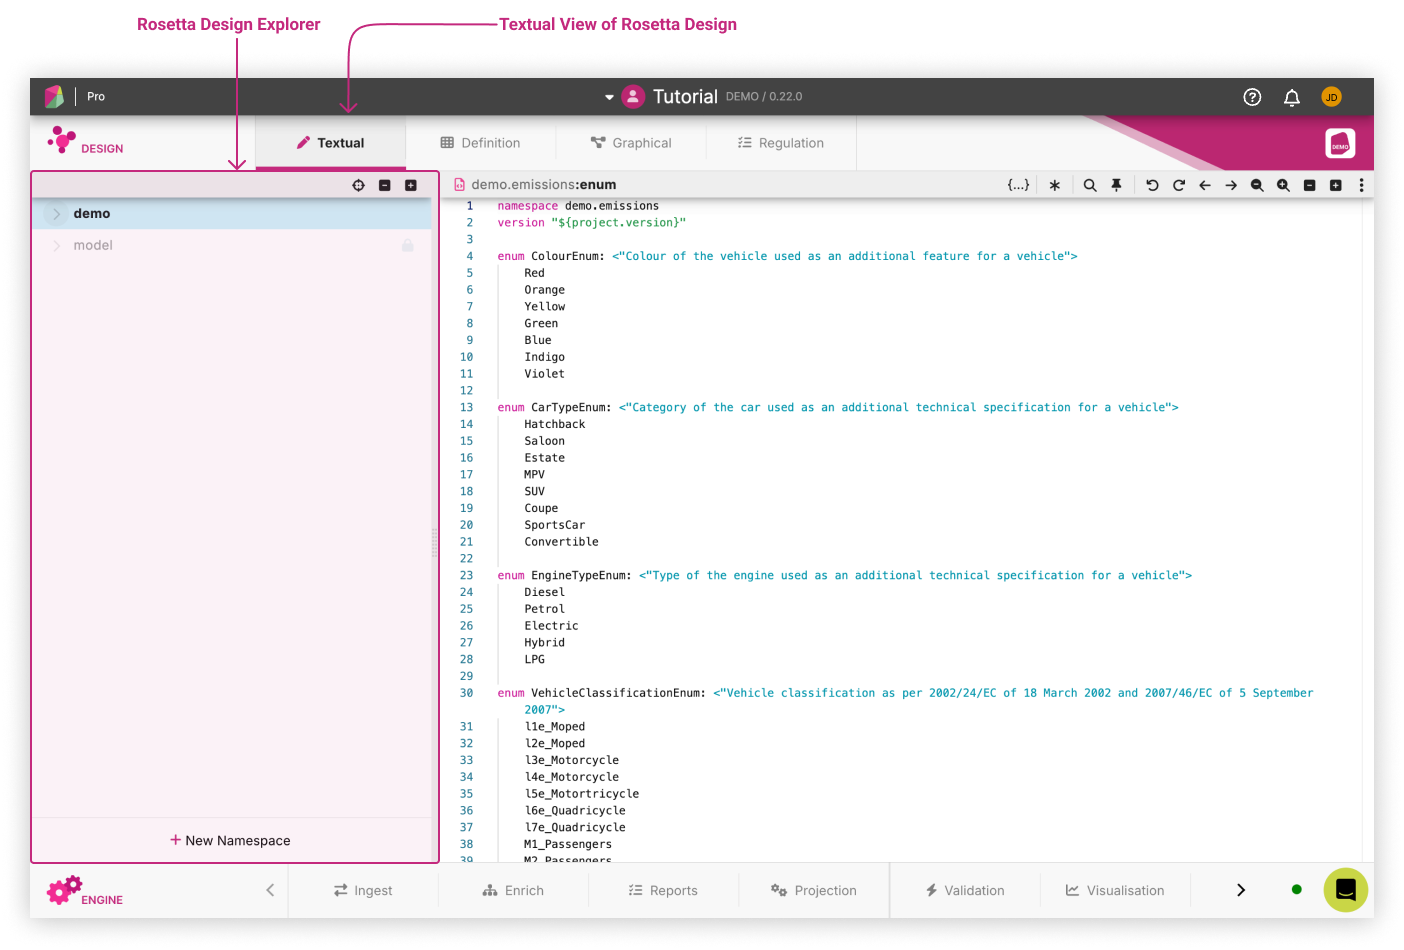Screen dimensions: 1404x950
Task: Switch to the Regulation tab
Action: 781,143
